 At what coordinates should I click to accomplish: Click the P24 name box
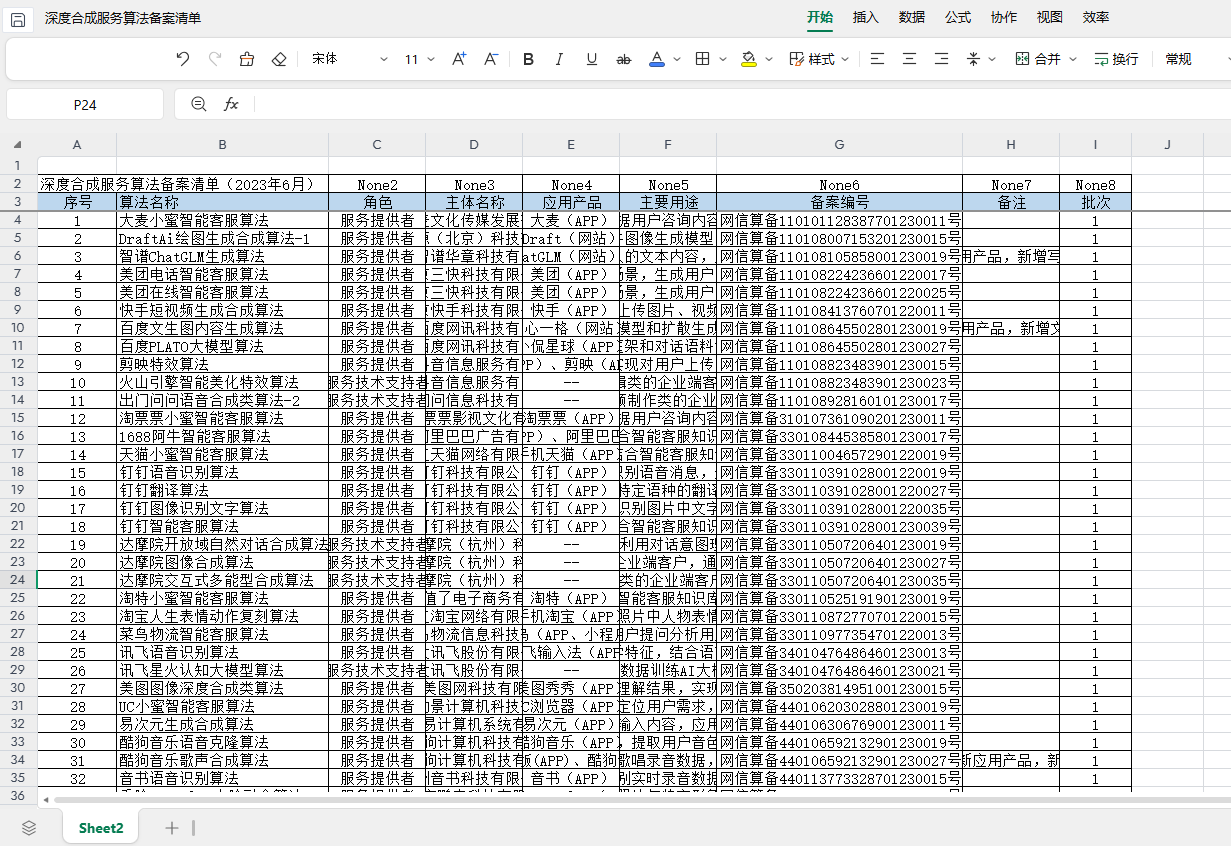tap(85, 104)
